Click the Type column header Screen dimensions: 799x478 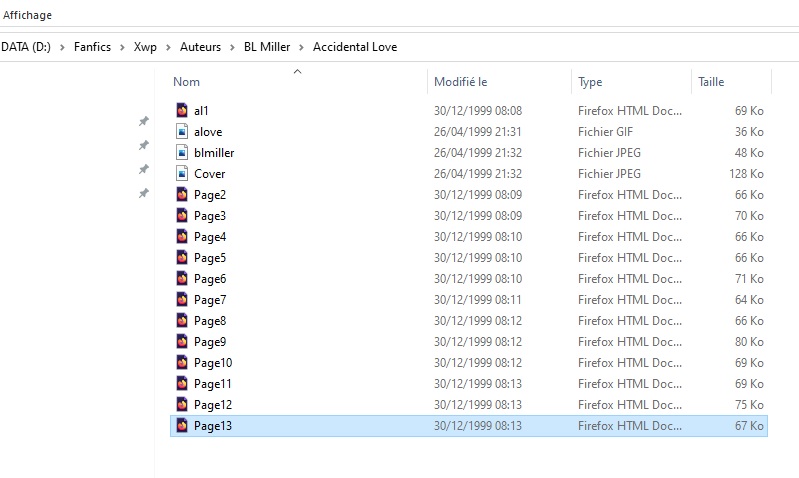(590, 82)
